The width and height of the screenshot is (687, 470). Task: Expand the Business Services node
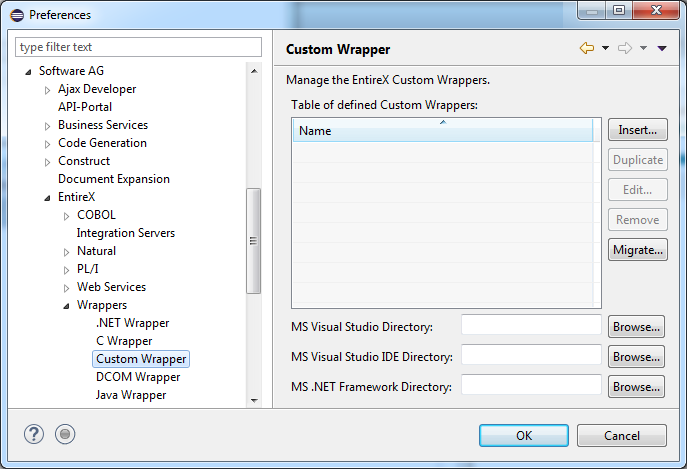pyautogui.click(x=47, y=126)
